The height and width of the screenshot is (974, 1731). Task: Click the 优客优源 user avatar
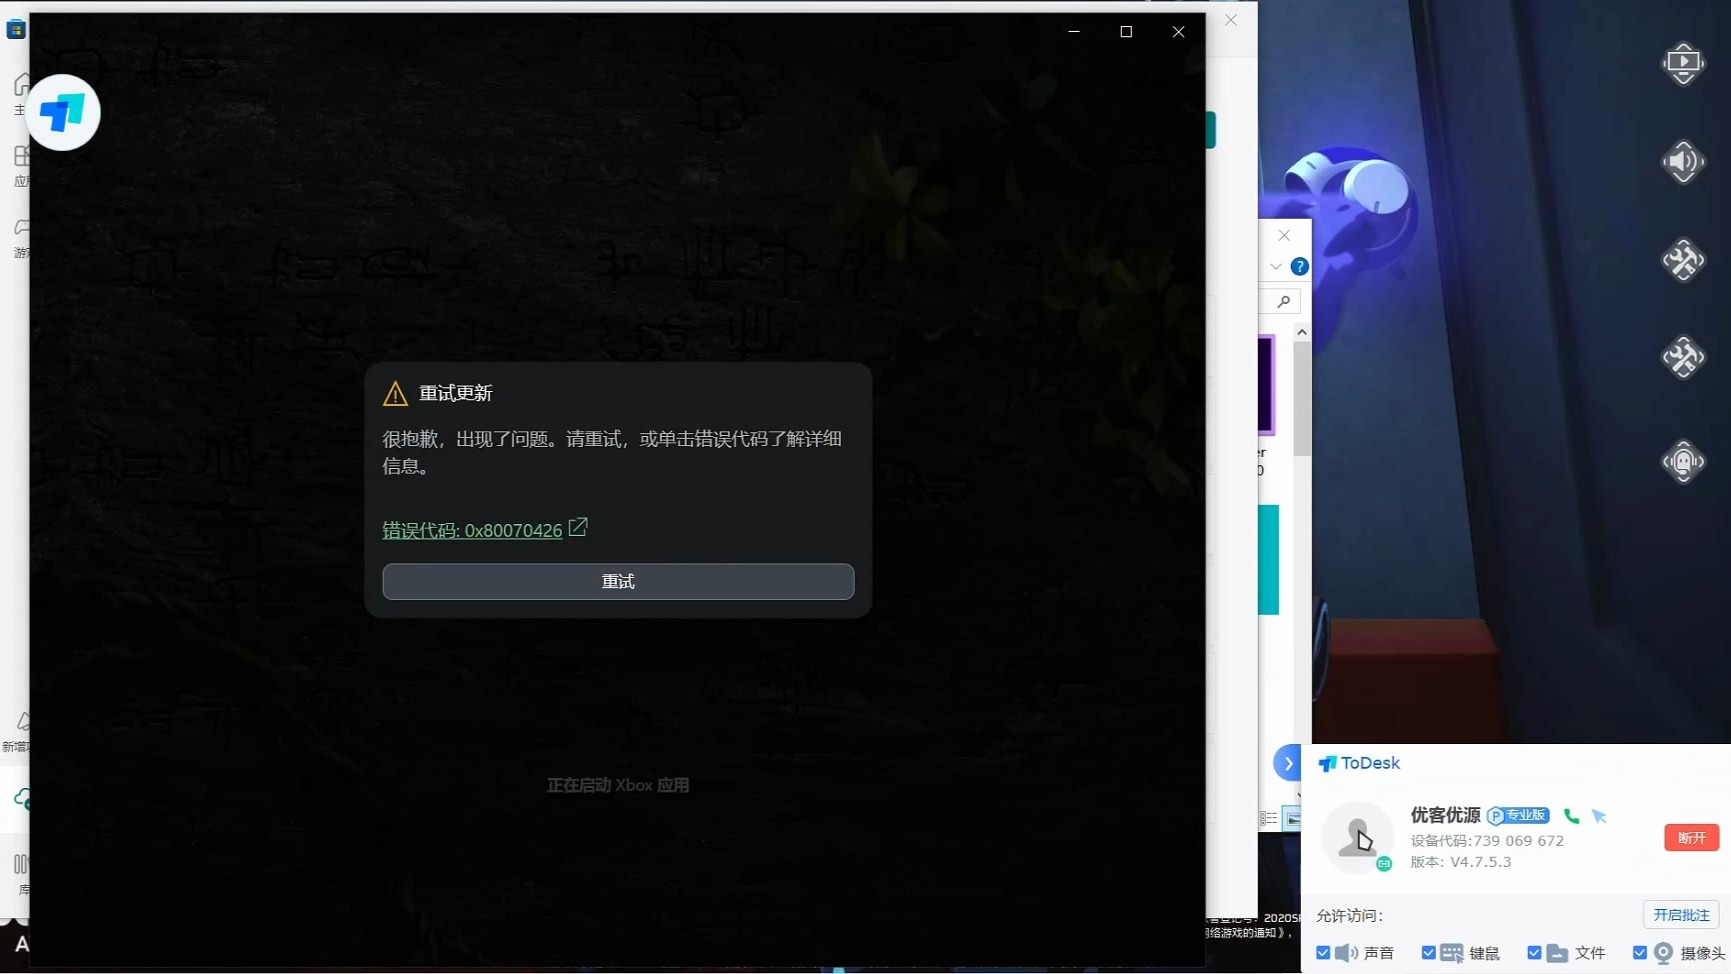coord(1357,837)
